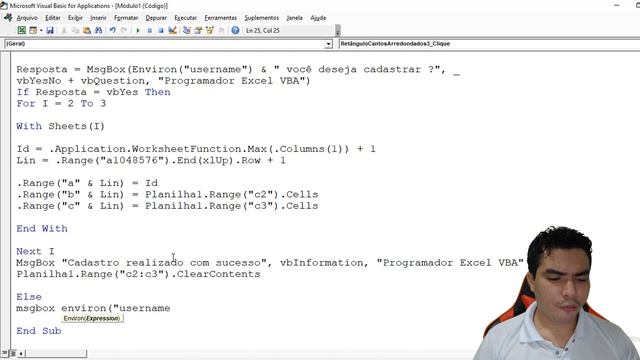This screenshot has width=640, height=360.
Task: Click the 'Else' keyword line
Action: [29, 297]
